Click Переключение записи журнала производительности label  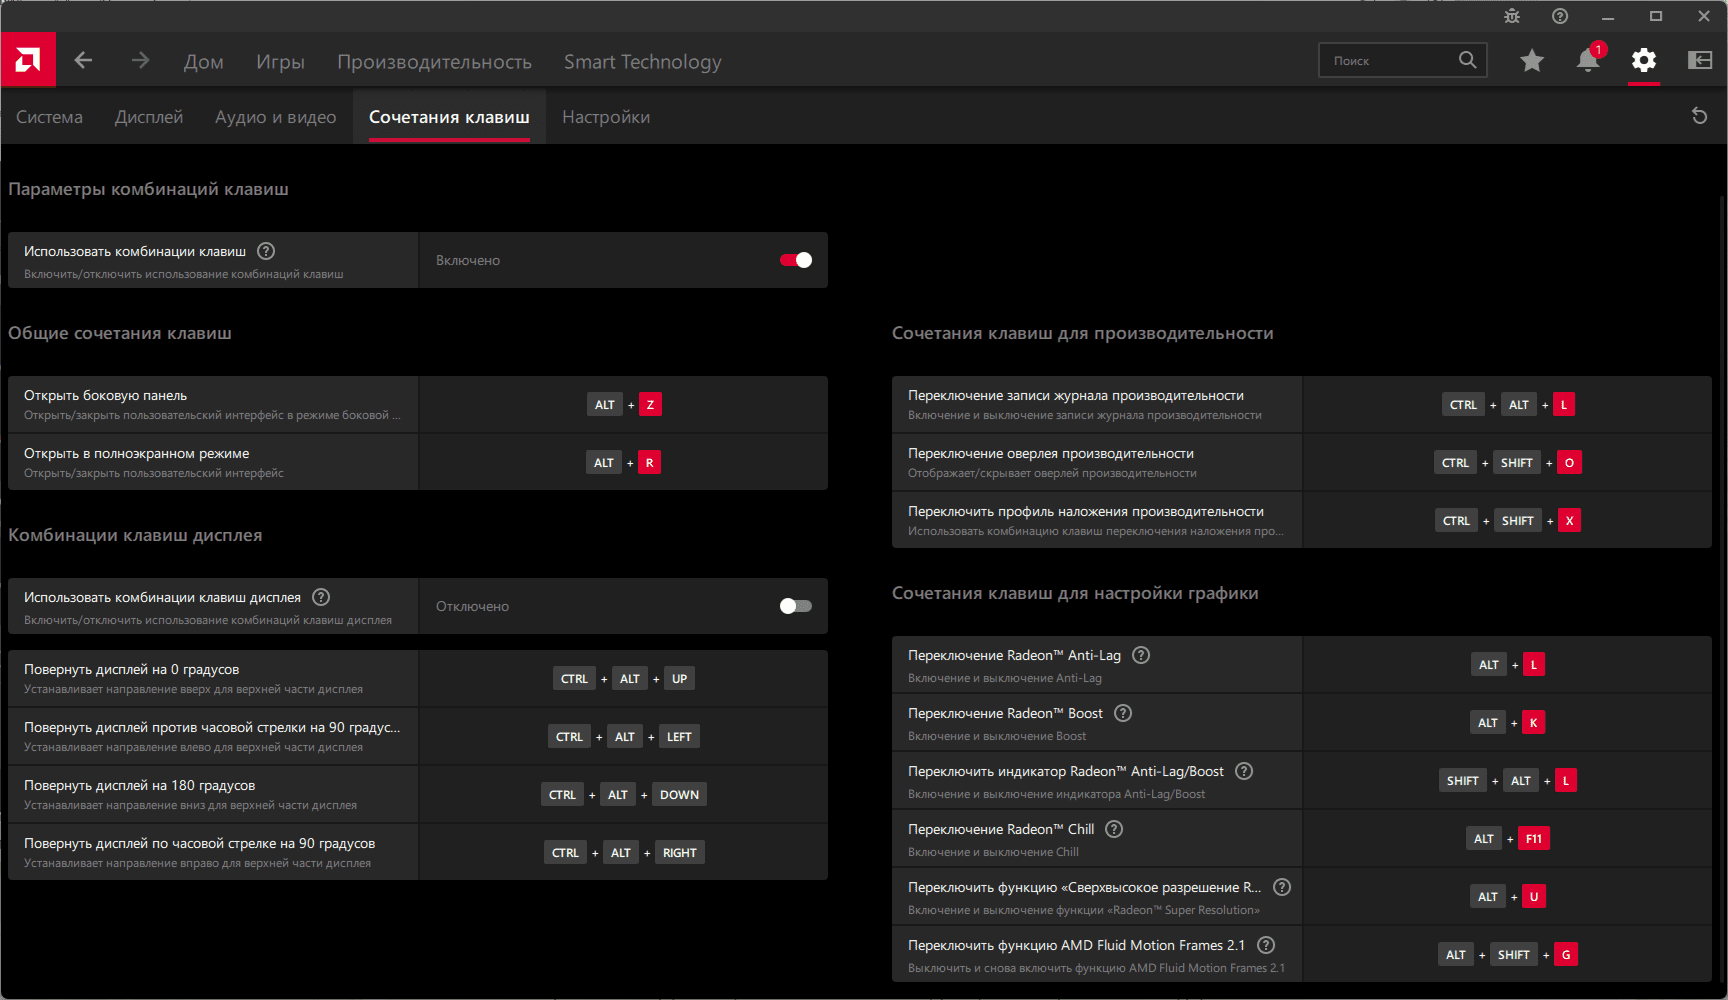pyautogui.click(x=1076, y=396)
